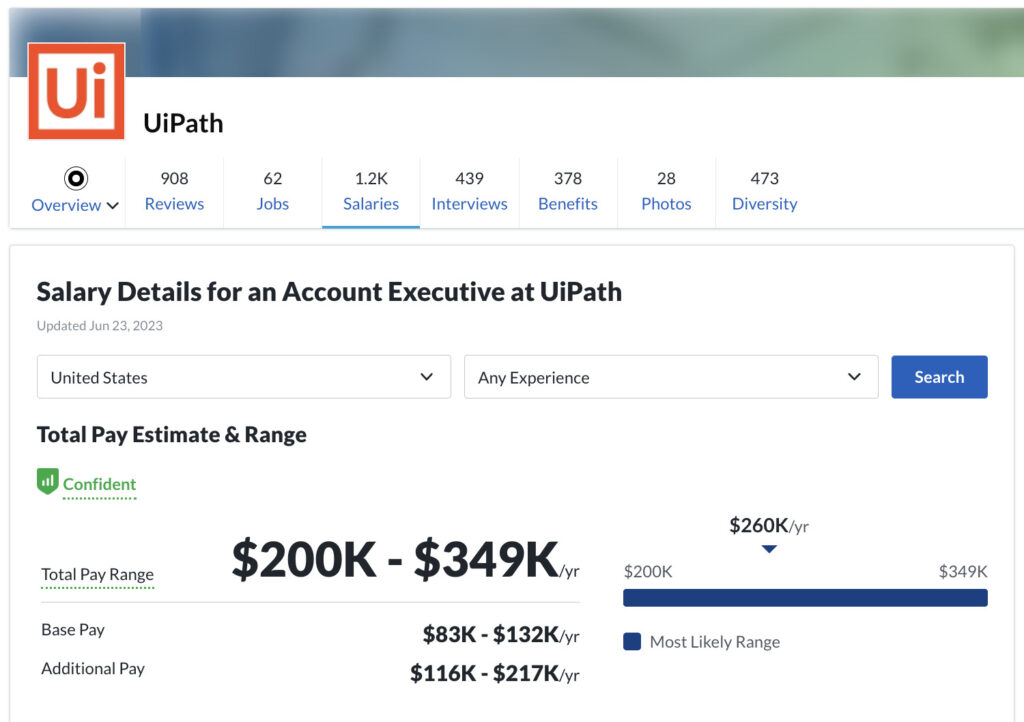
Task: Click the UiPath company logo
Action: (x=76, y=91)
